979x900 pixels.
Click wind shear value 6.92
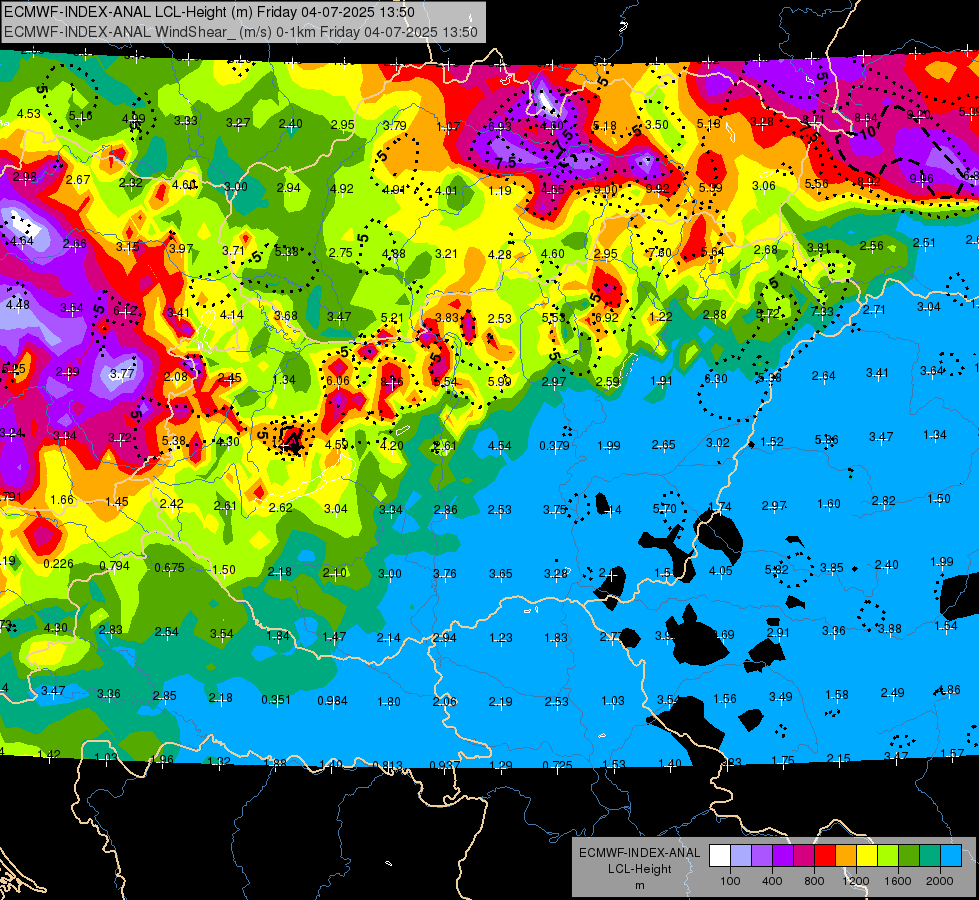point(606,317)
